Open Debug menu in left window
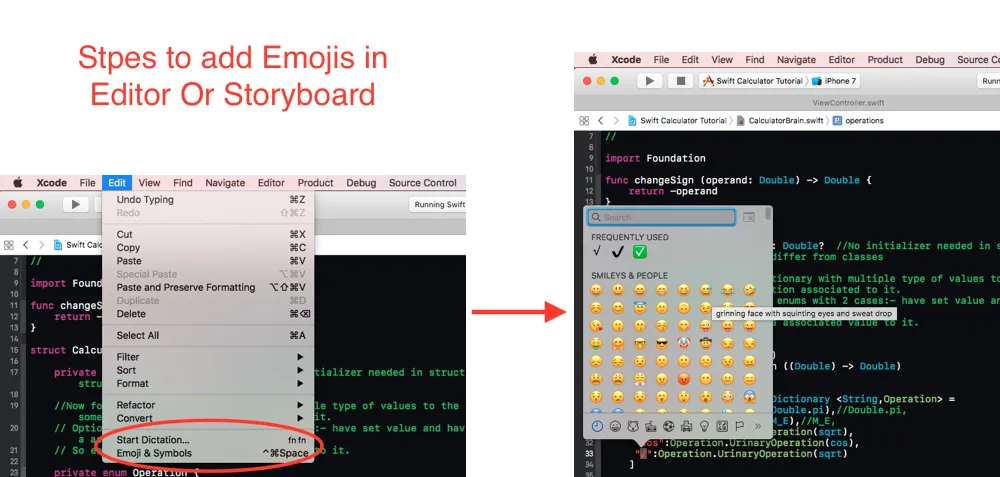The height and width of the screenshot is (477, 1000). (361, 182)
